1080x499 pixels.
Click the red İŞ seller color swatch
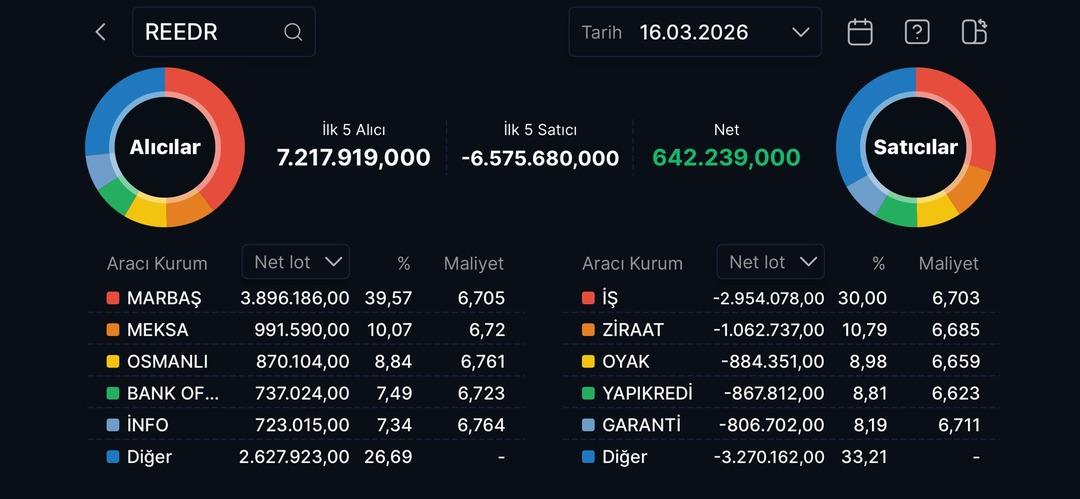(x=588, y=298)
